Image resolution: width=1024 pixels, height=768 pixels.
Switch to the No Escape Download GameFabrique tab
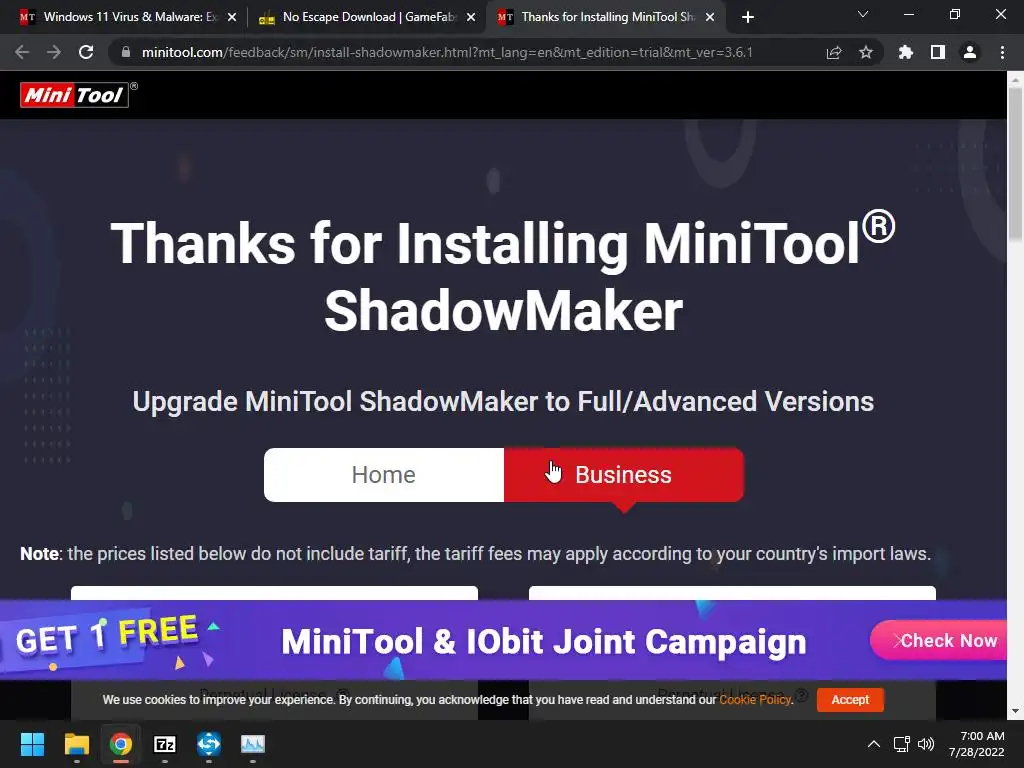click(x=367, y=17)
